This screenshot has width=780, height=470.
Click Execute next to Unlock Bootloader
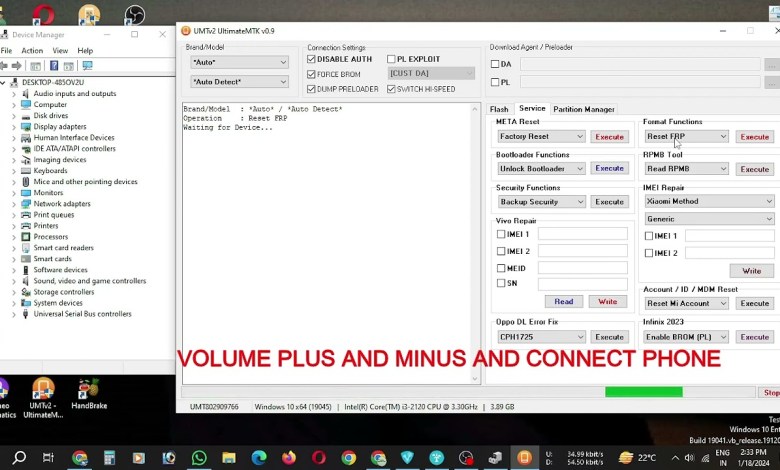click(x=609, y=169)
